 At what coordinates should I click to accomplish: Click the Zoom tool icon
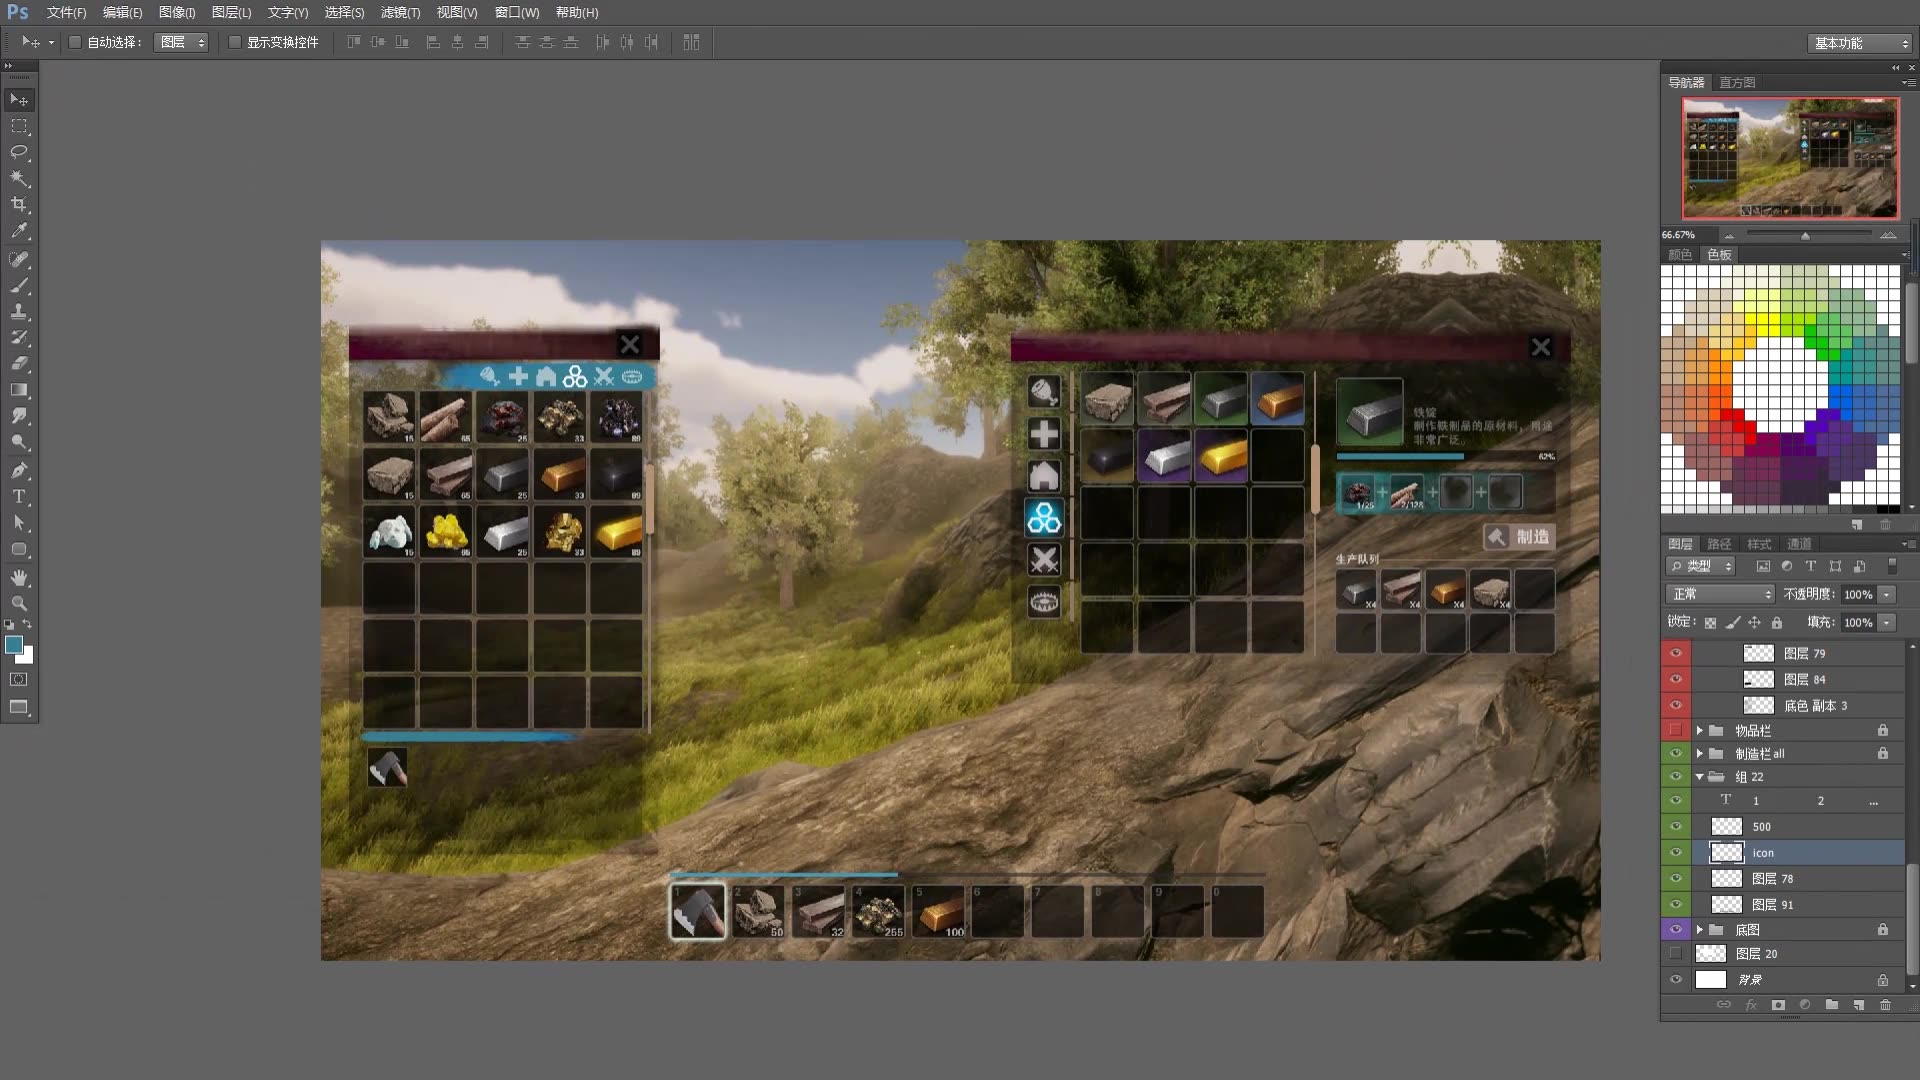point(18,604)
